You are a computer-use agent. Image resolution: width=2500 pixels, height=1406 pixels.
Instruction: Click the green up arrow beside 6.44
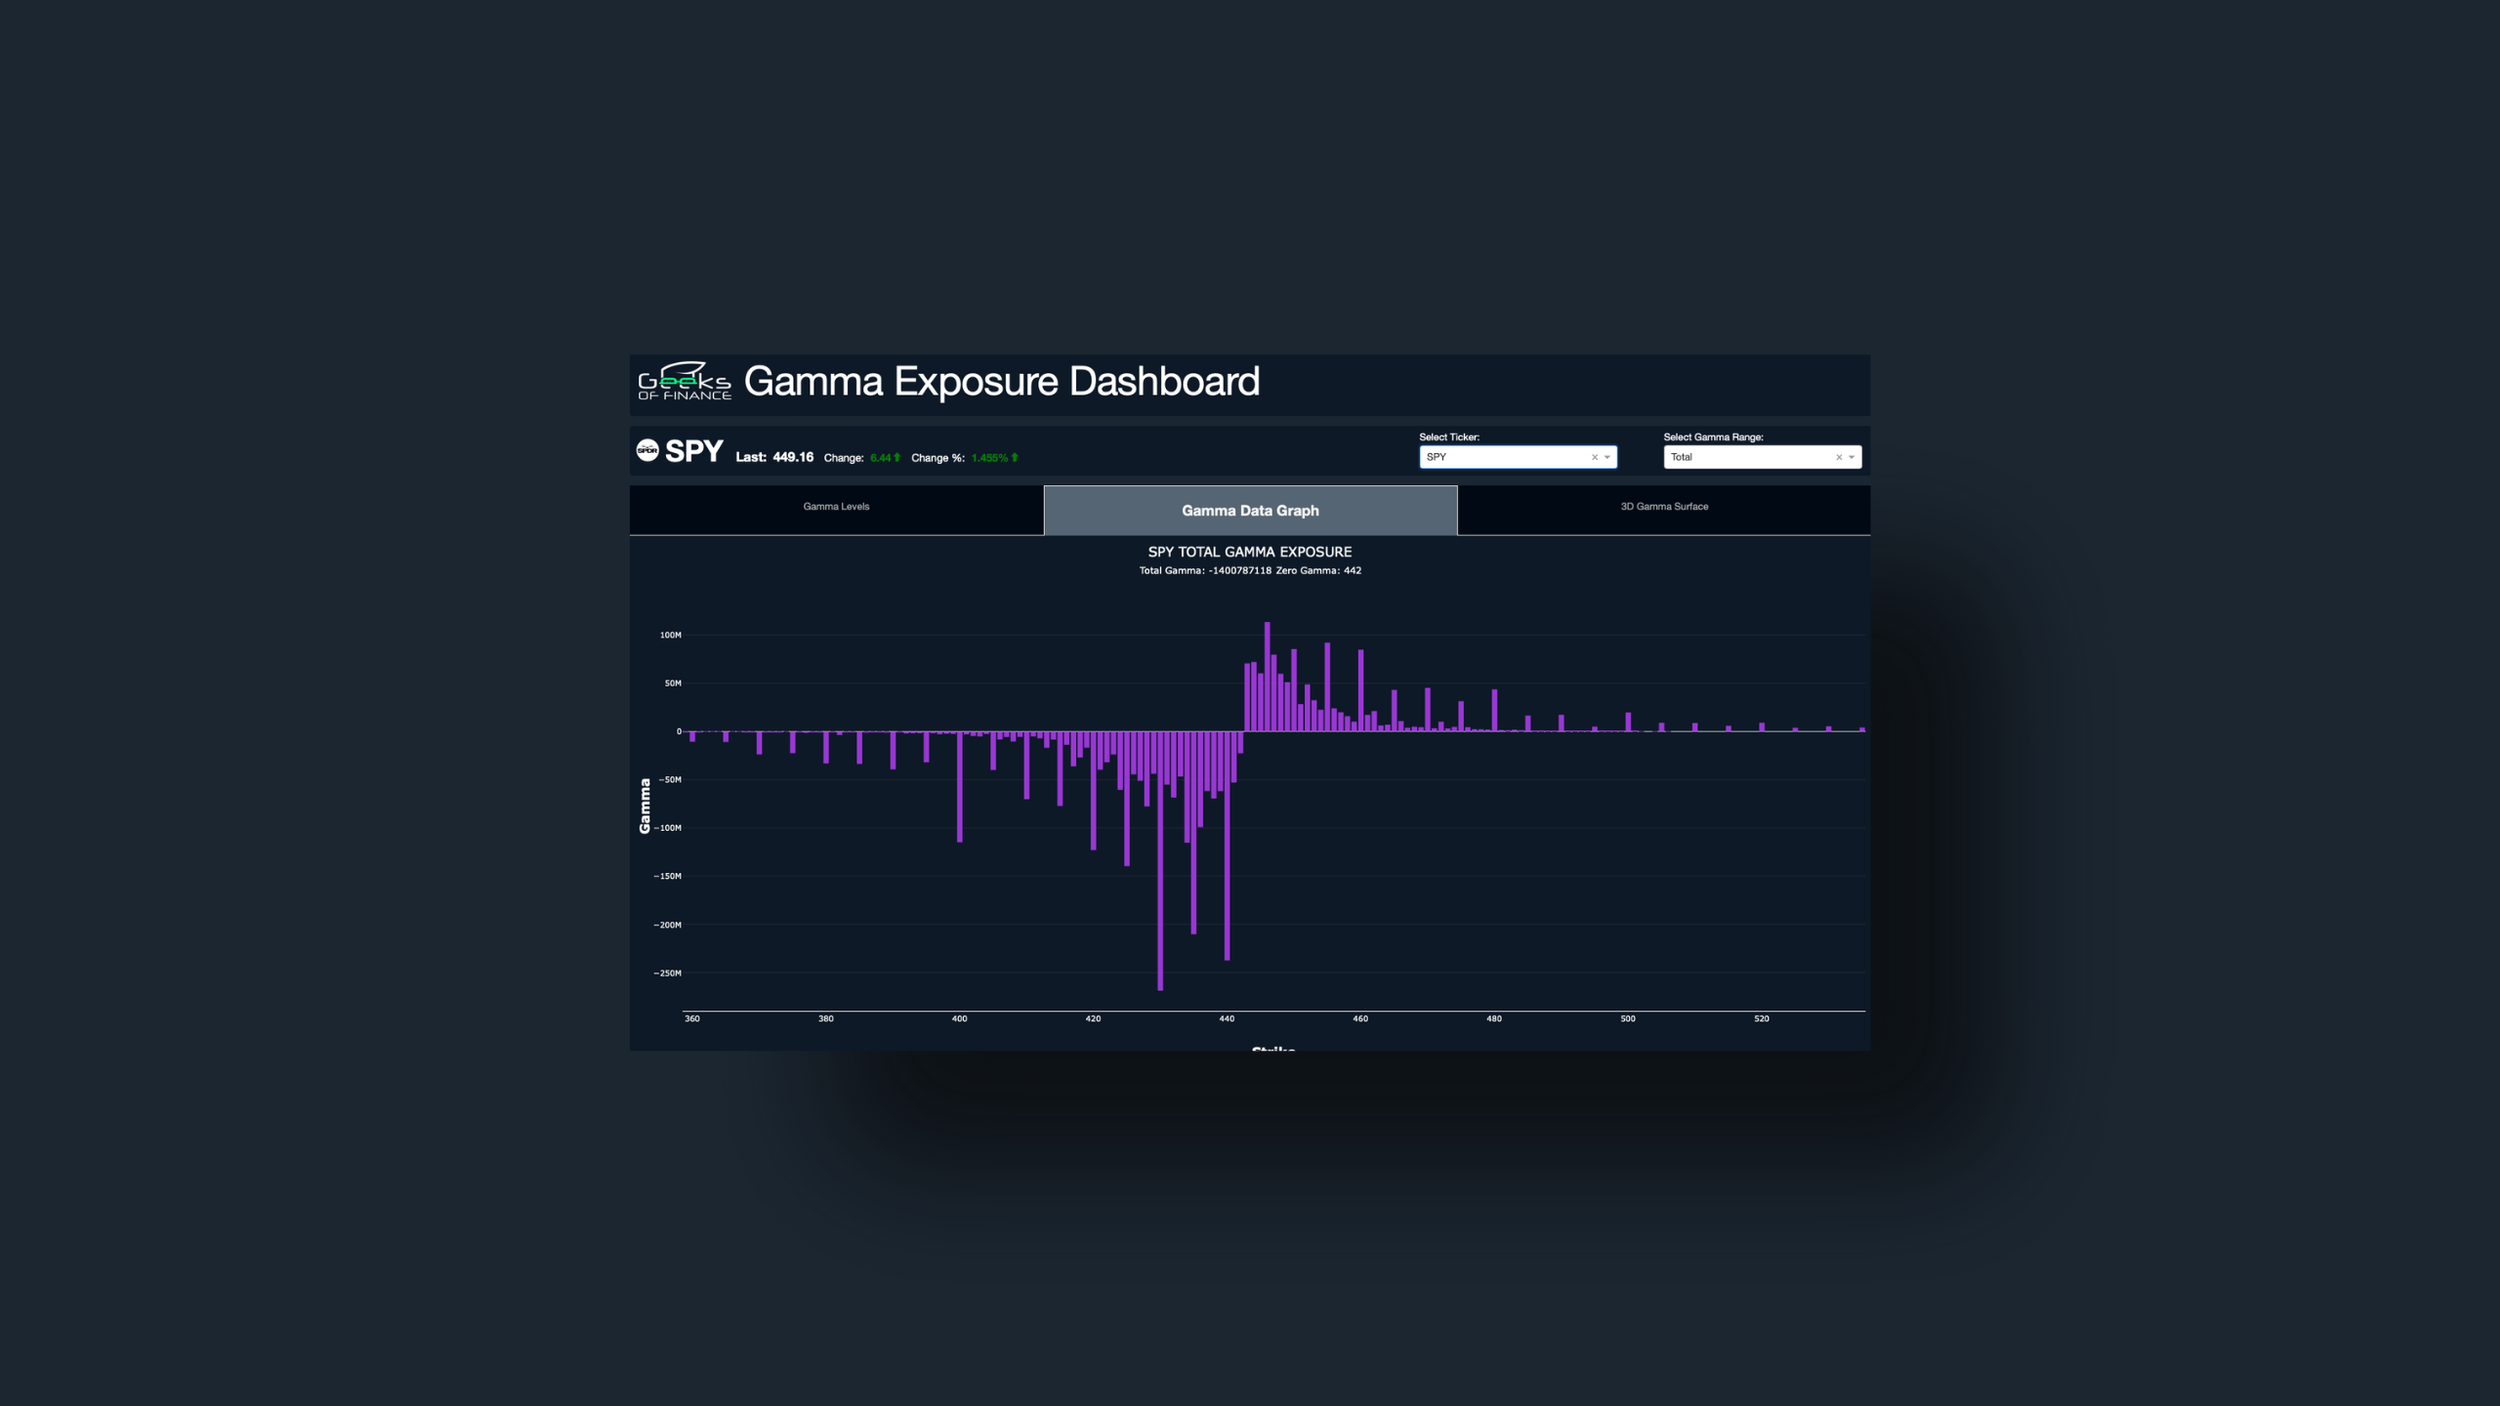898,457
